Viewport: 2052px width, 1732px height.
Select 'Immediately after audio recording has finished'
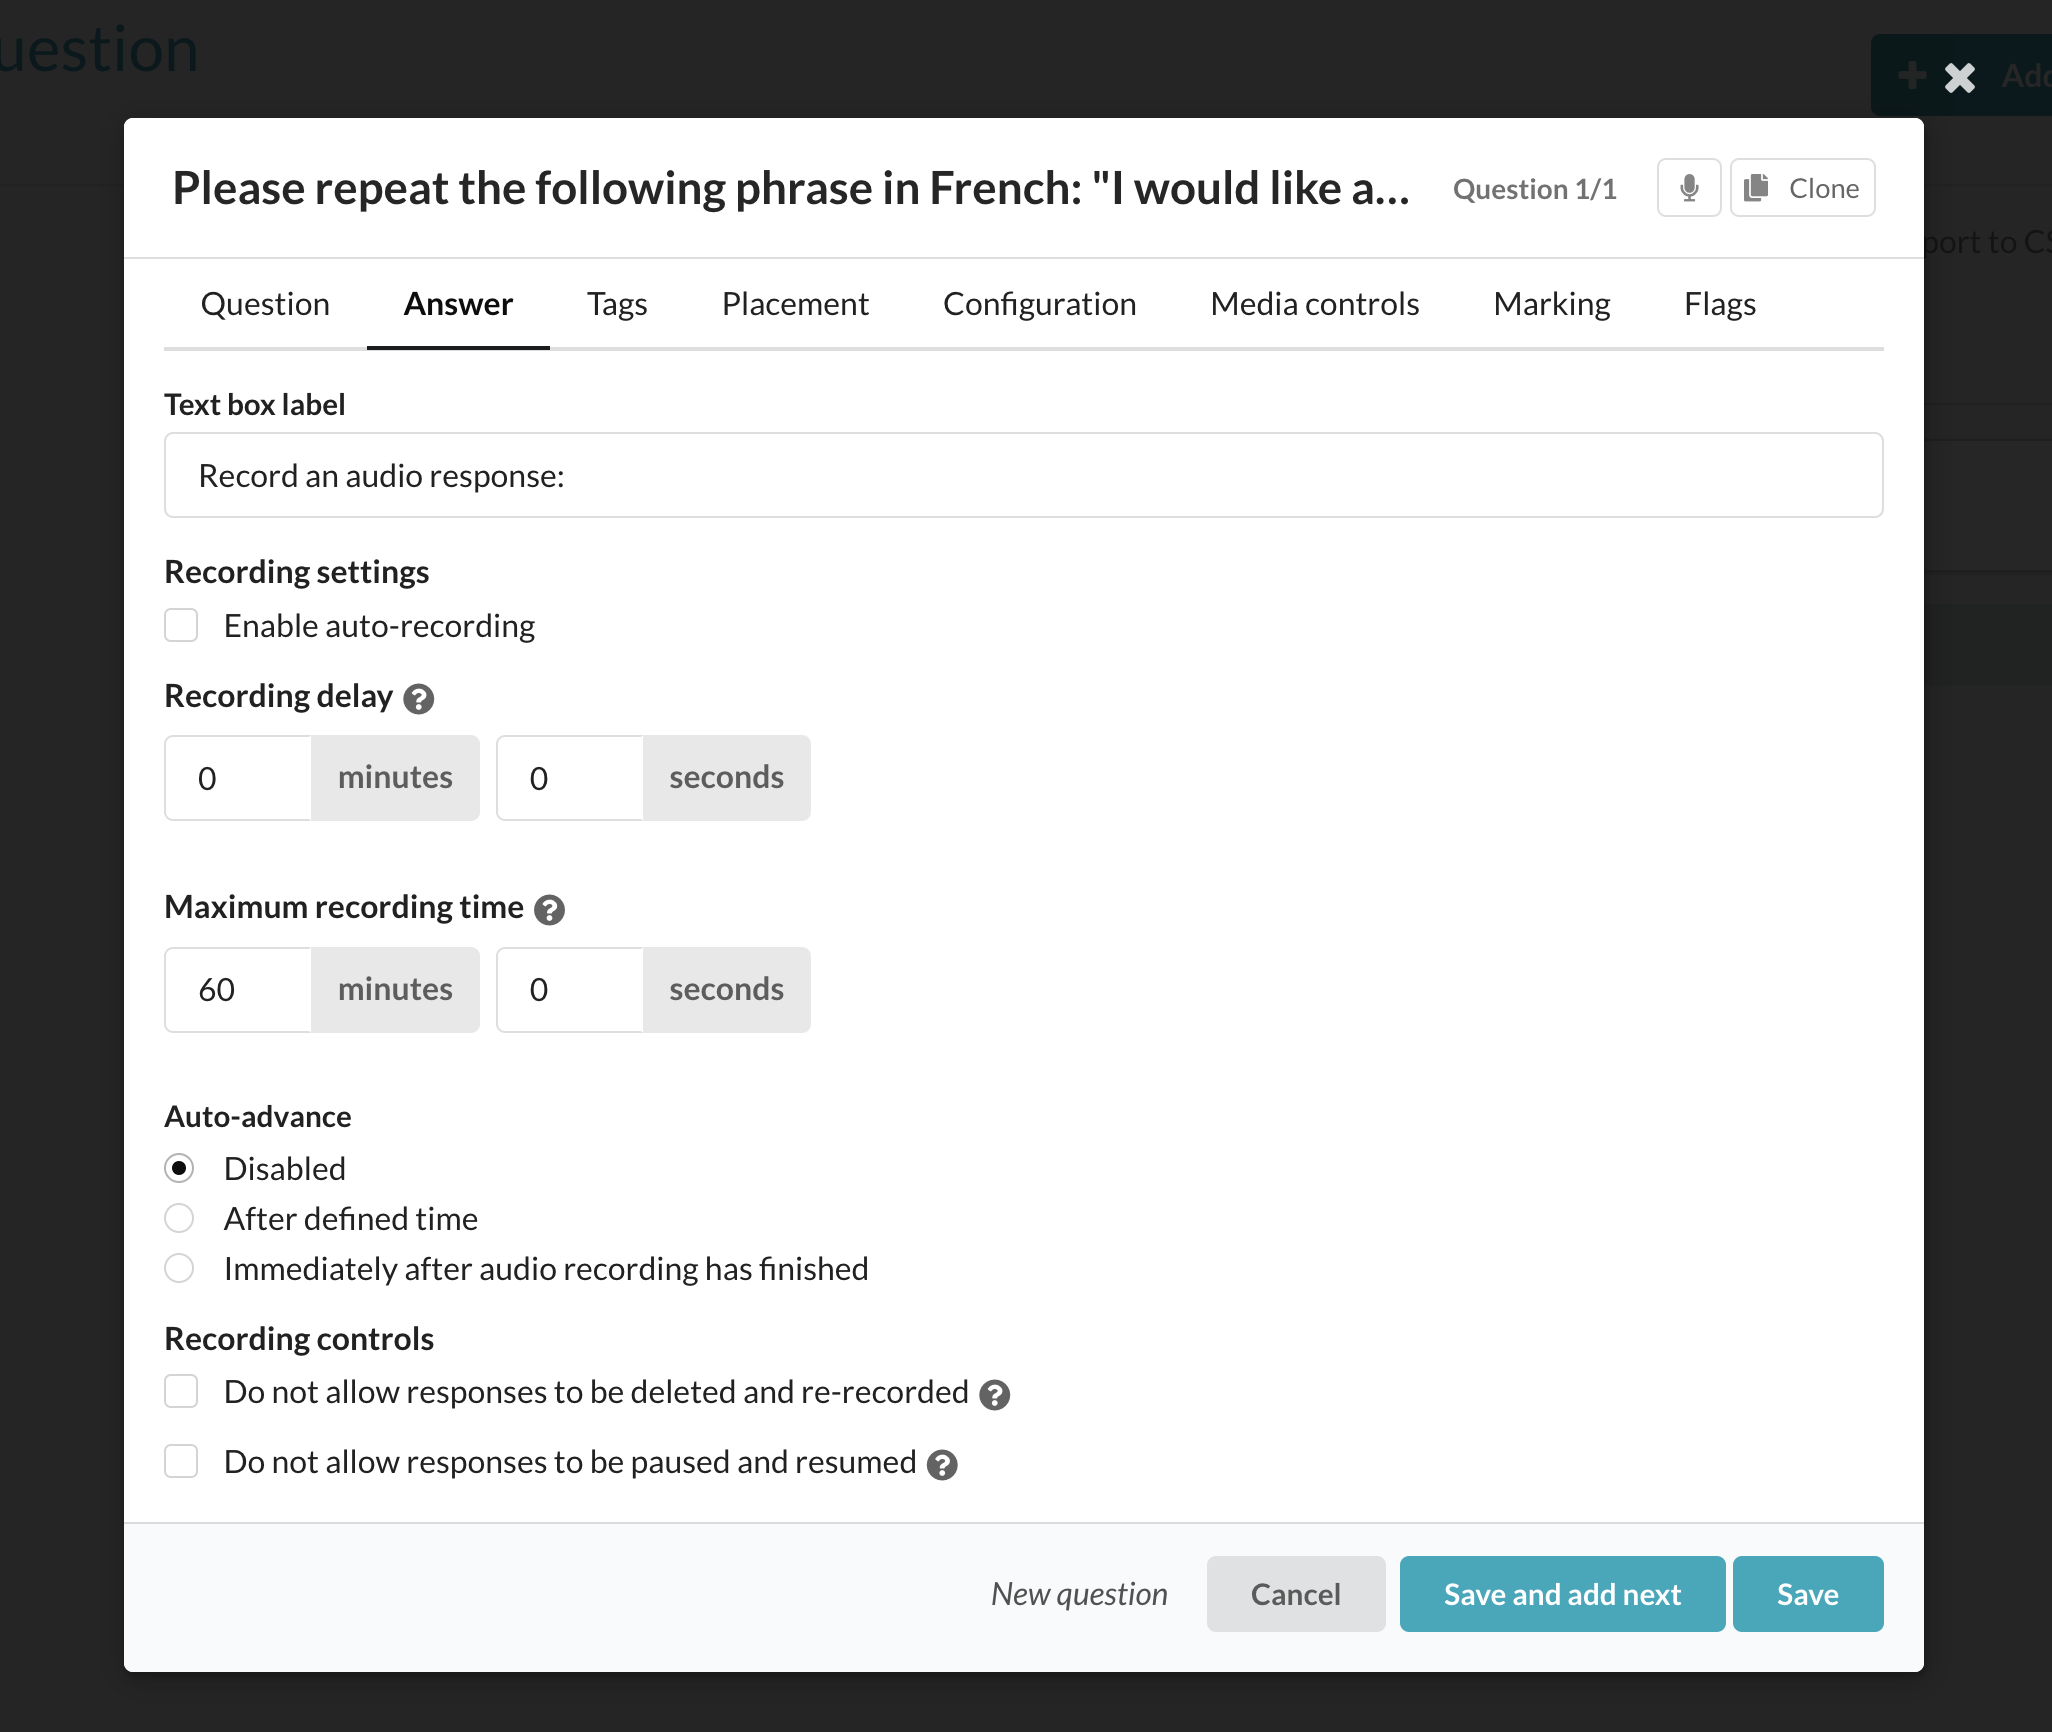179,1269
